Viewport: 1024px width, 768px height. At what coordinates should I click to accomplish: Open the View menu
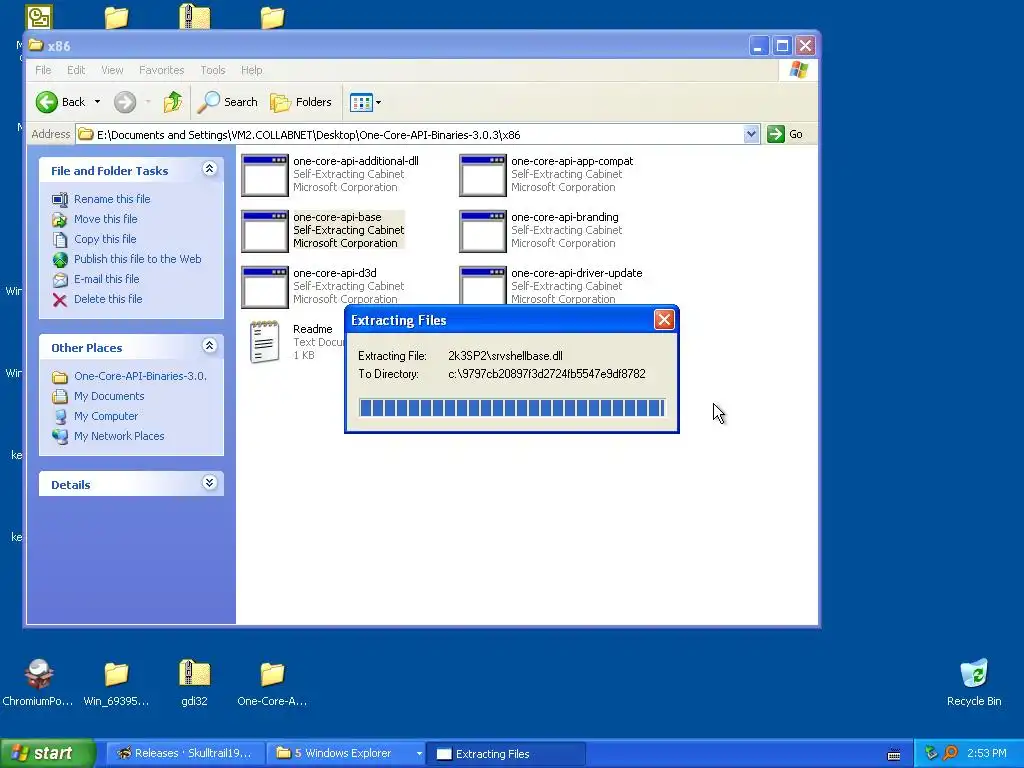(x=112, y=70)
